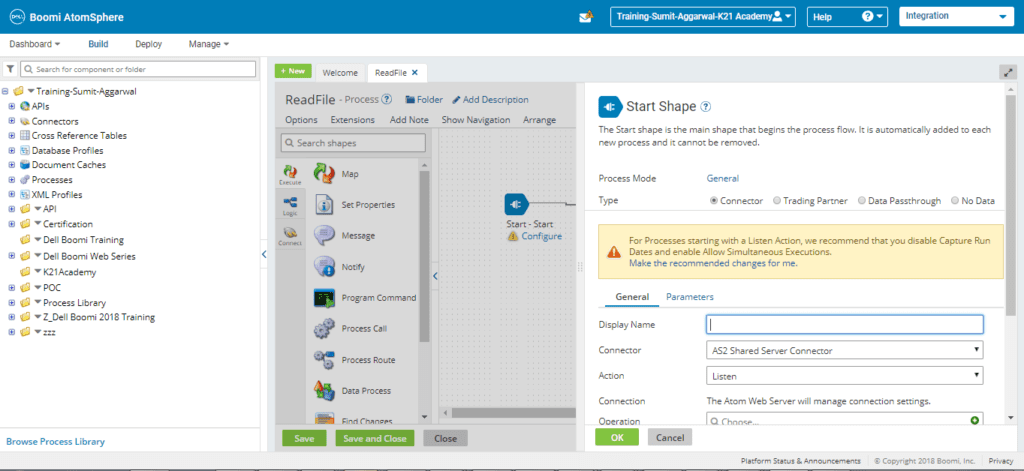Viewport: 1024px width, 471px height.
Task: Open the Help dropdown
Action: pyautogui.click(x=847, y=17)
